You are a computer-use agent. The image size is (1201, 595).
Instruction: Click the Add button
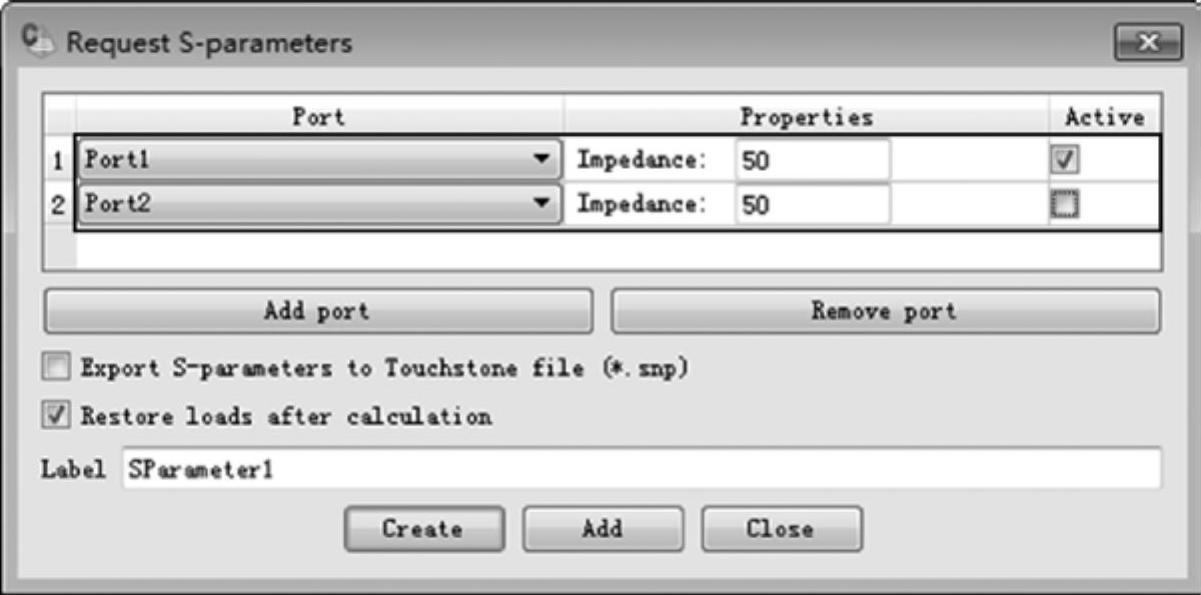603,528
